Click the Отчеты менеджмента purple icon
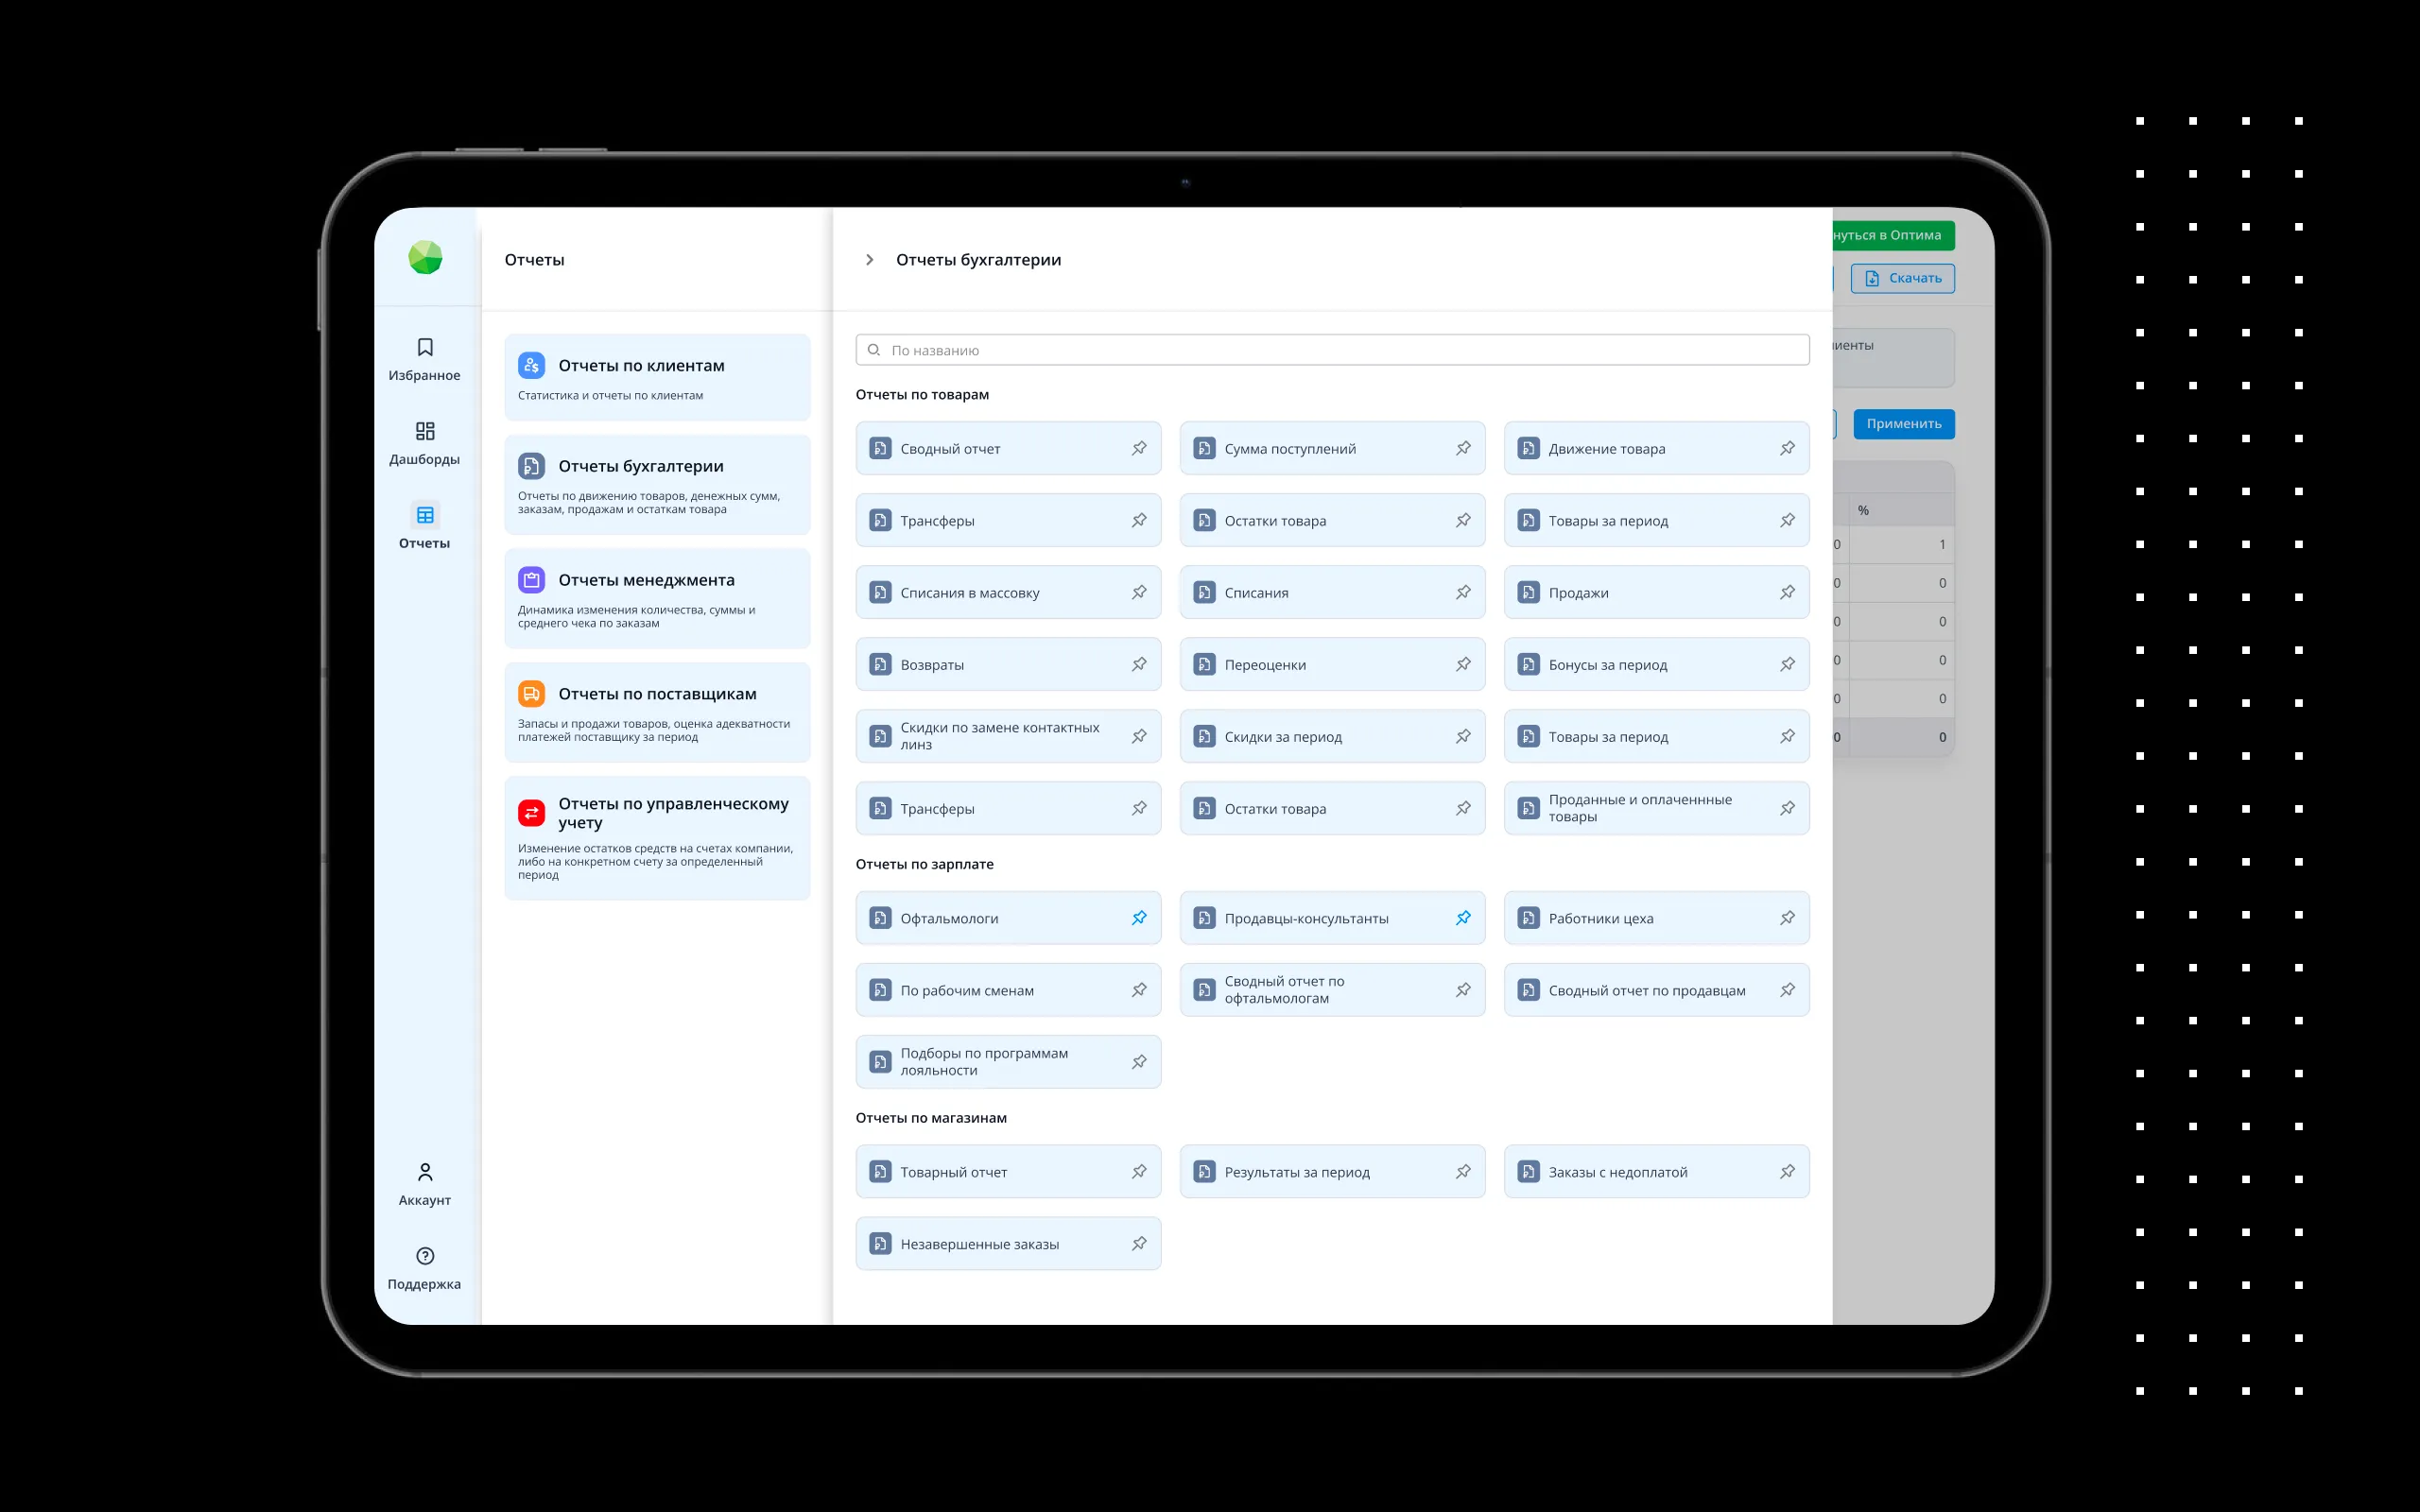Image resolution: width=2420 pixels, height=1512 pixels. (531, 579)
